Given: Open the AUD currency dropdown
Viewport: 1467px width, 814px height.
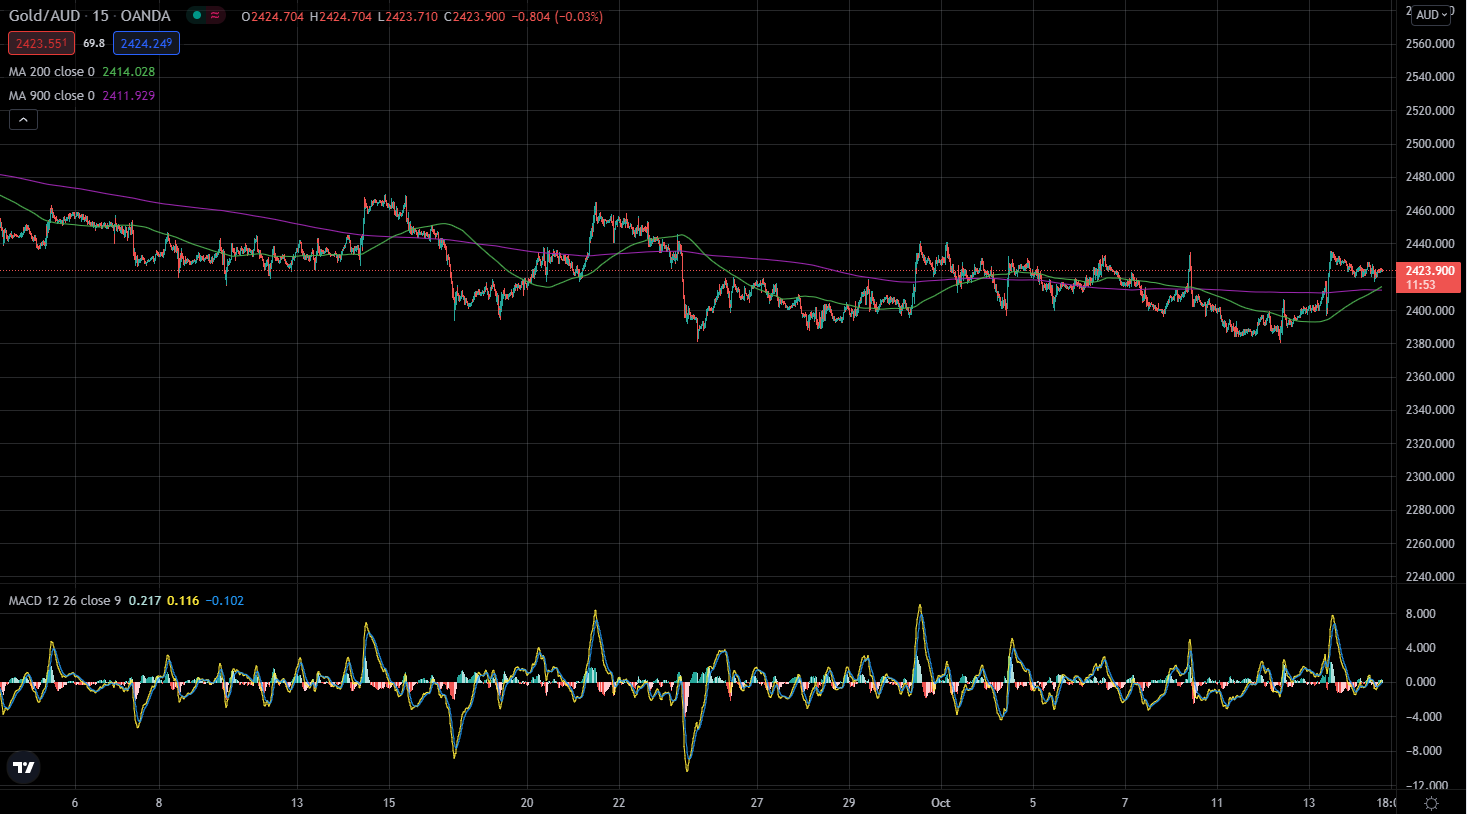Looking at the screenshot, I should (1432, 15).
